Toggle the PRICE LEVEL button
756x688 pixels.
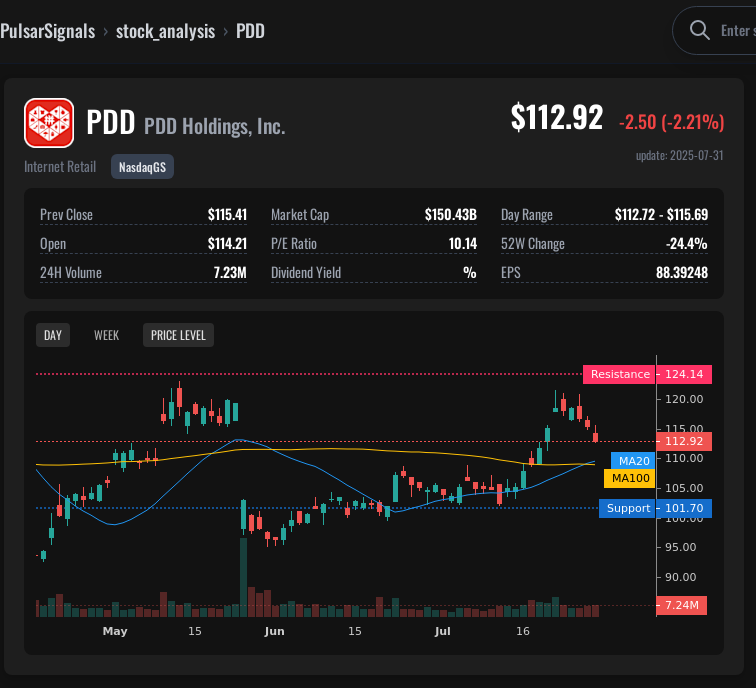click(178, 335)
